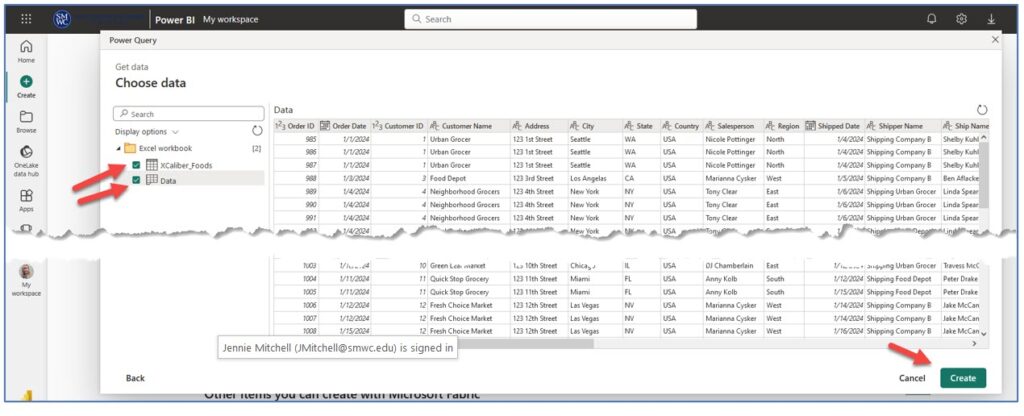Select the Address column header
1024x416 pixels.
(x=539, y=126)
